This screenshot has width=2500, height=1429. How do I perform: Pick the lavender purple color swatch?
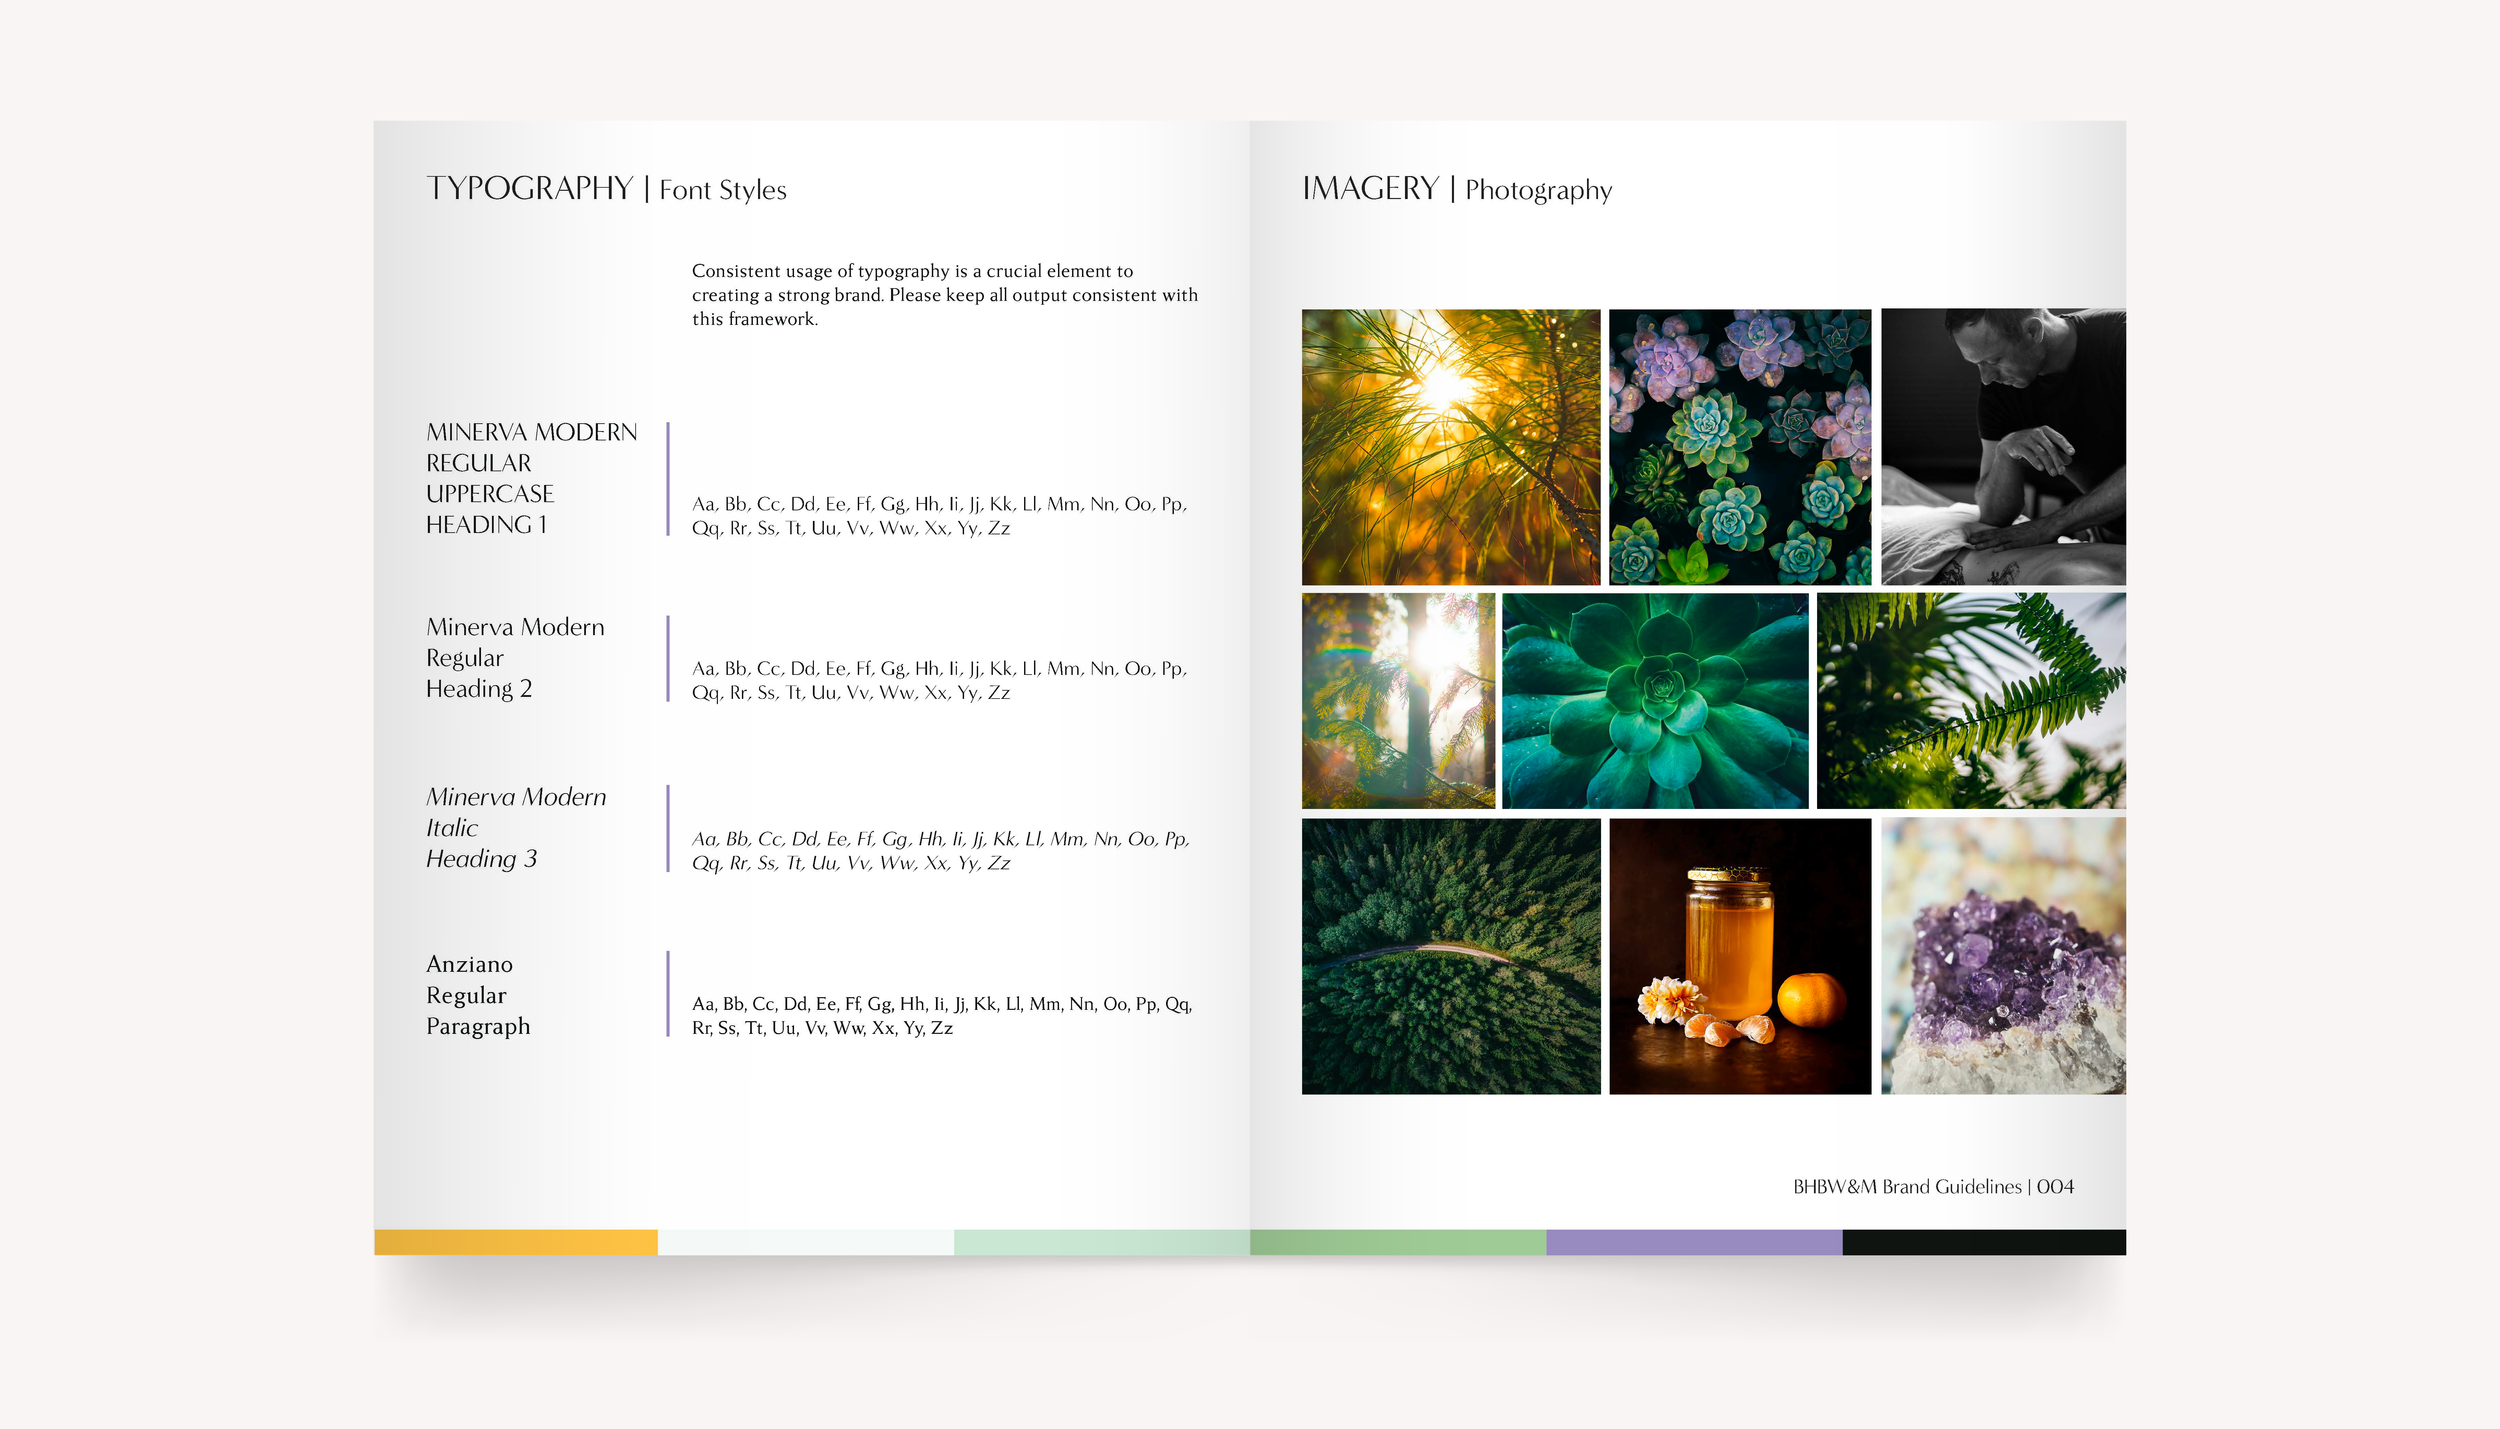point(1693,1242)
